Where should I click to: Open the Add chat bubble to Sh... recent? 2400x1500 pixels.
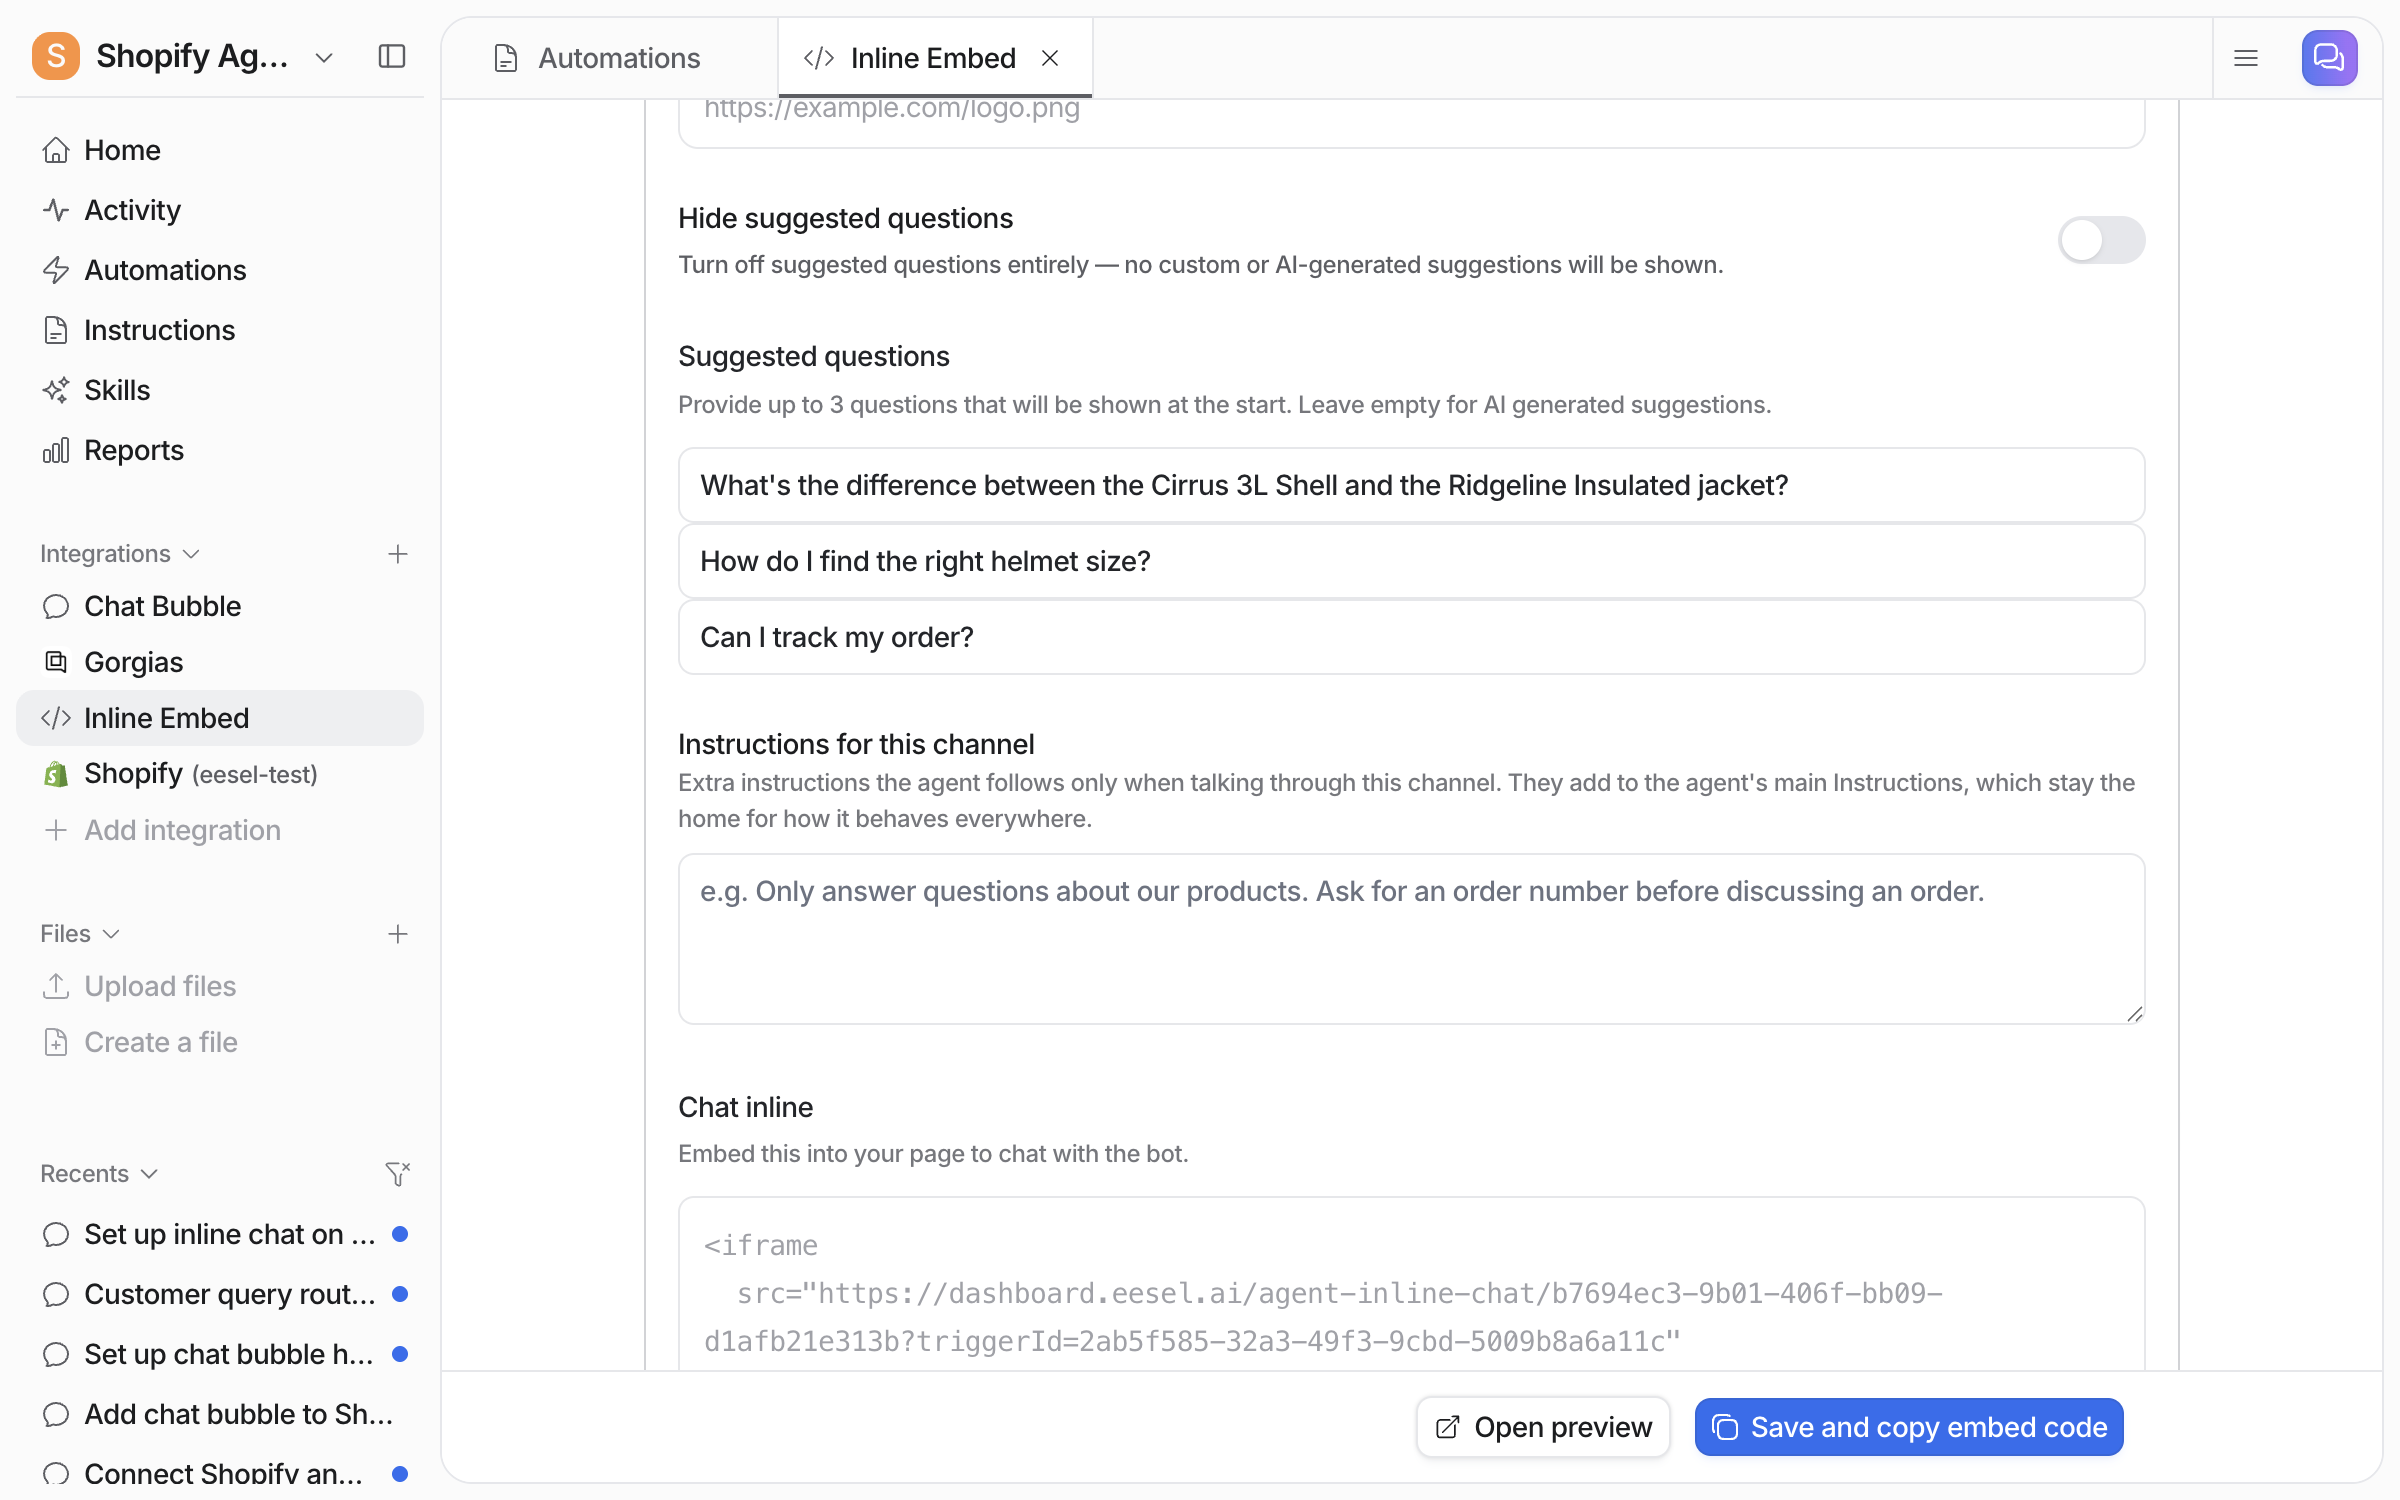click(x=220, y=1414)
